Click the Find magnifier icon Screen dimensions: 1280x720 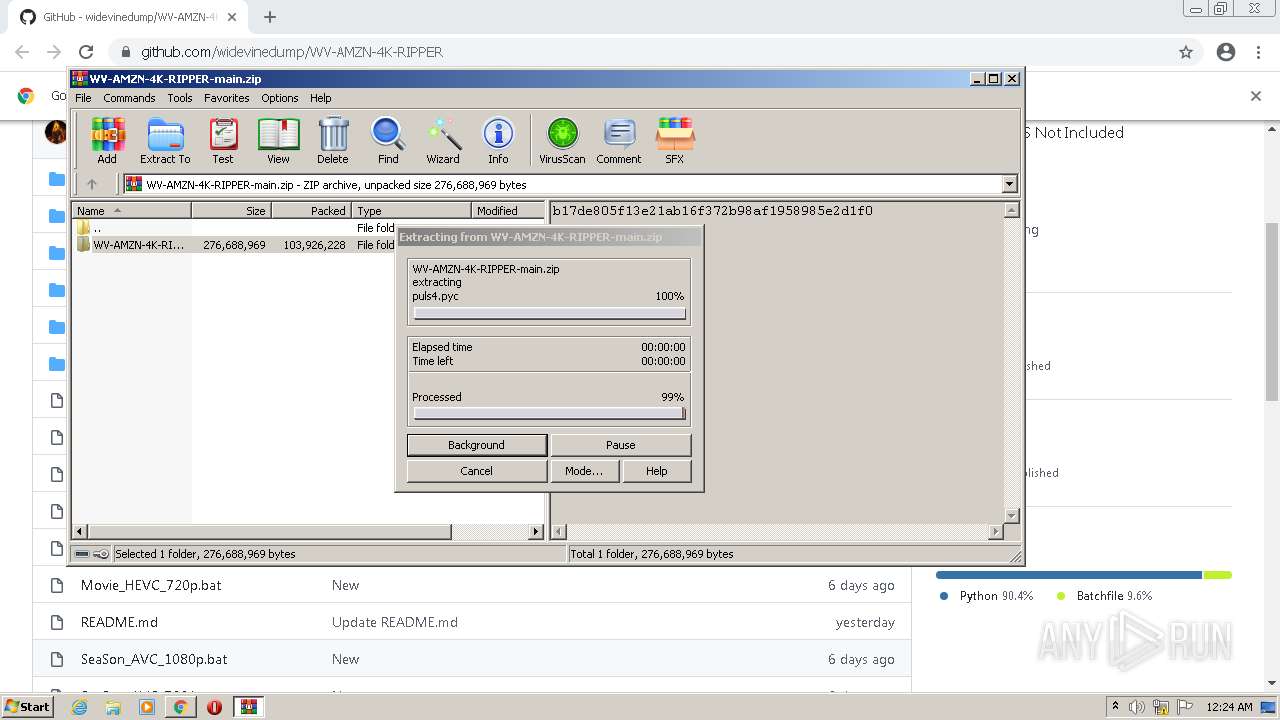(x=388, y=140)
